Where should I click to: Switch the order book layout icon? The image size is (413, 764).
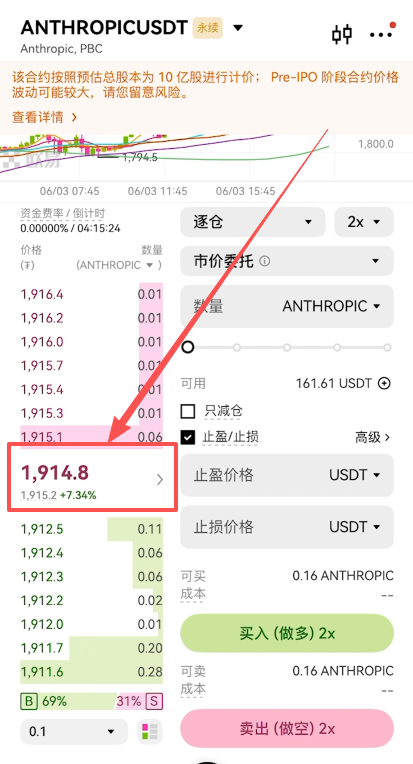[150, 732]
